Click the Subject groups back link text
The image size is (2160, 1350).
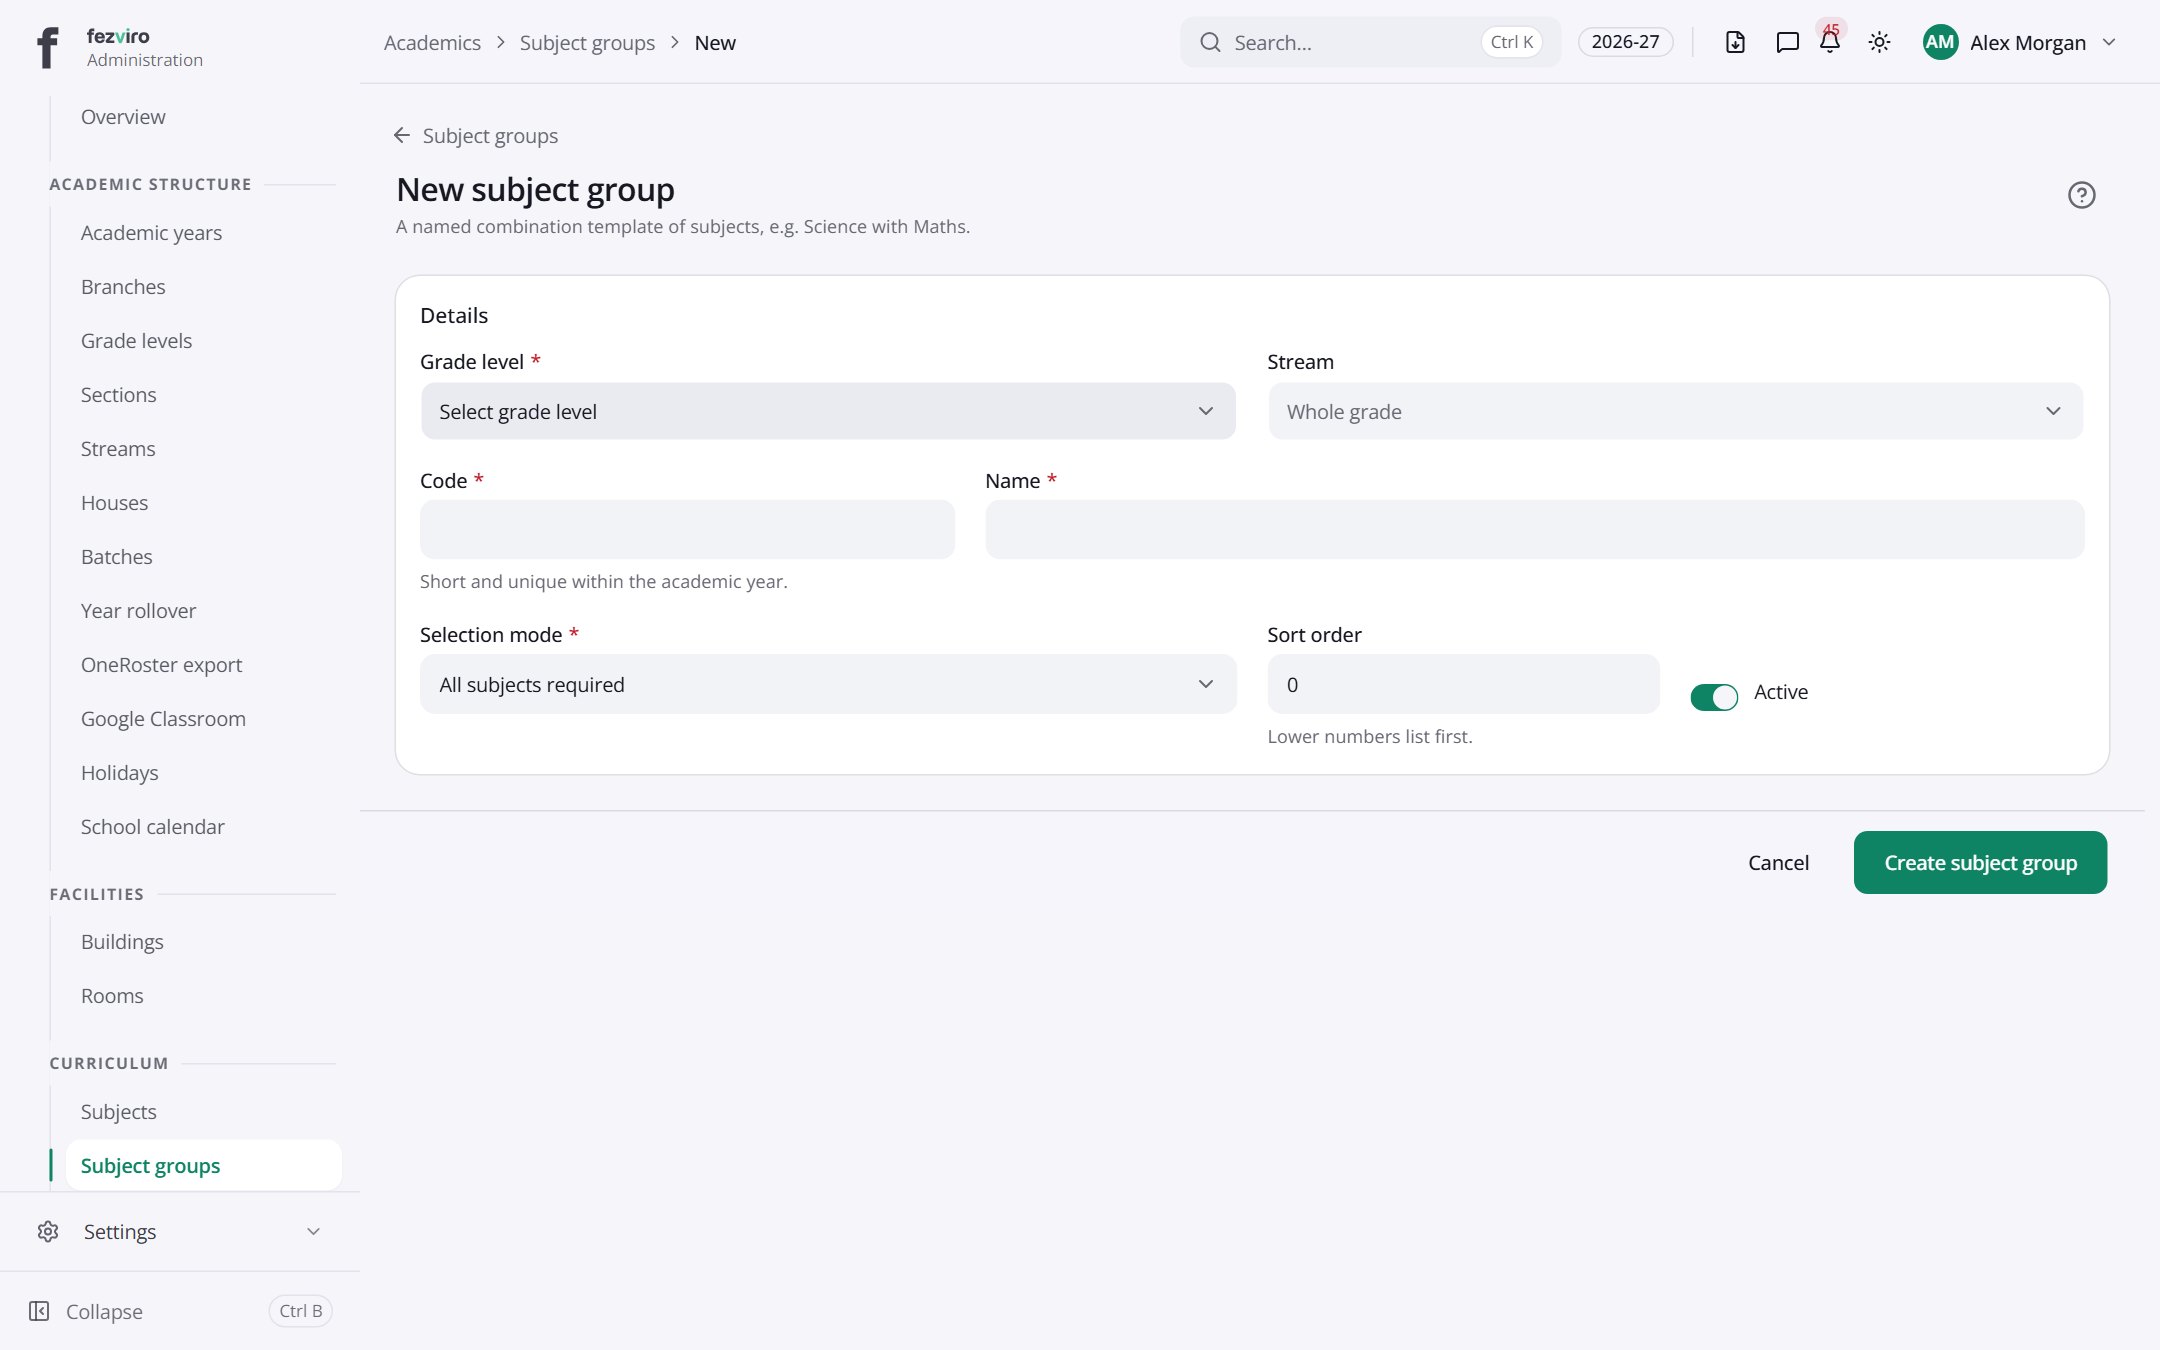pyautogui.click(x=490, y=135)
